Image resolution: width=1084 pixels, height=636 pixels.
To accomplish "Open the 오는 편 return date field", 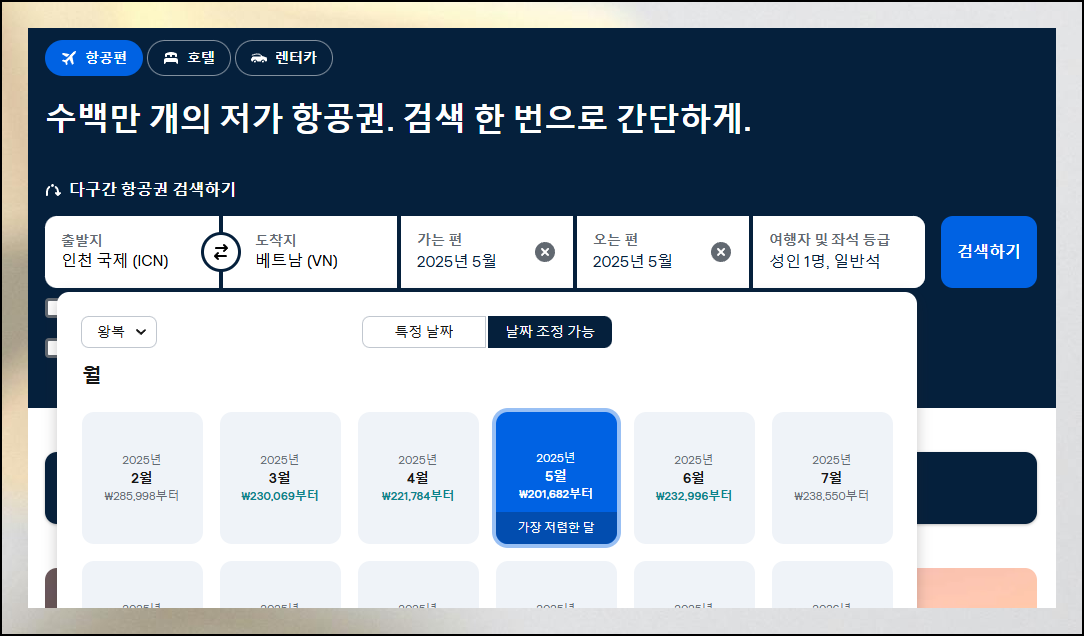I will coord(663,252).
